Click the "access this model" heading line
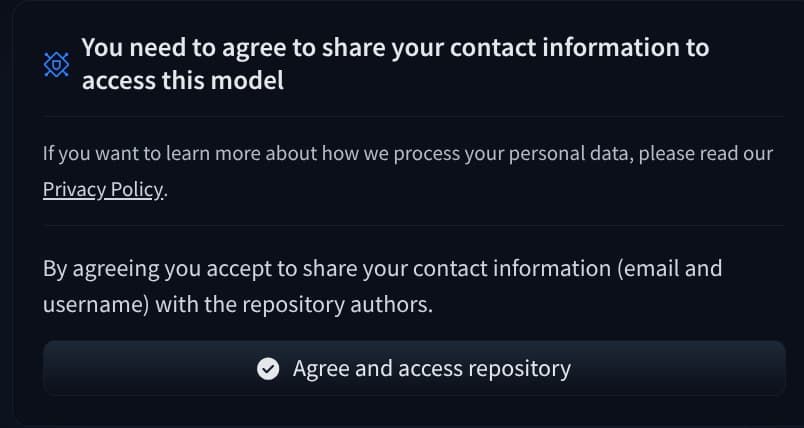The height and width of the screenshot is (428, 804). click(x=183, y=81)
